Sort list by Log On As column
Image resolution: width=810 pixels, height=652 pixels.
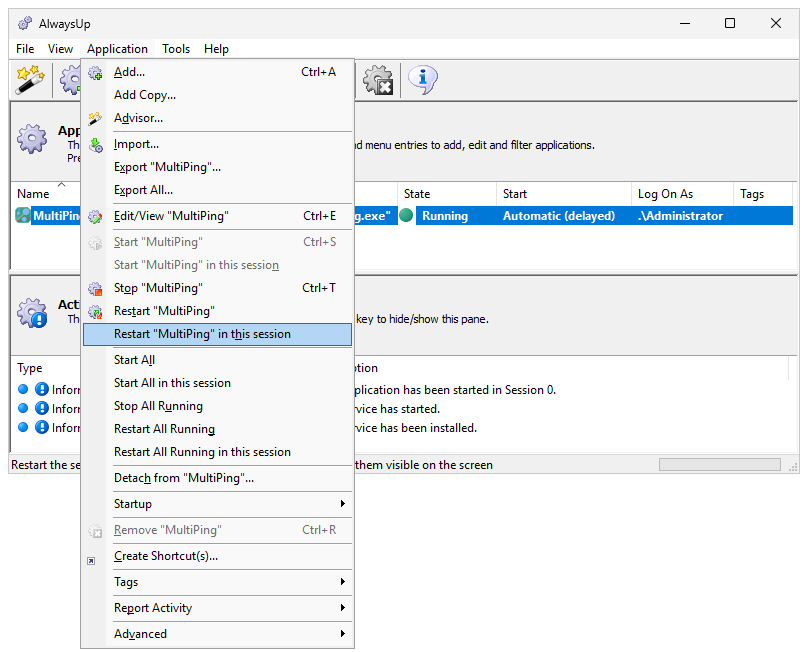682,194
